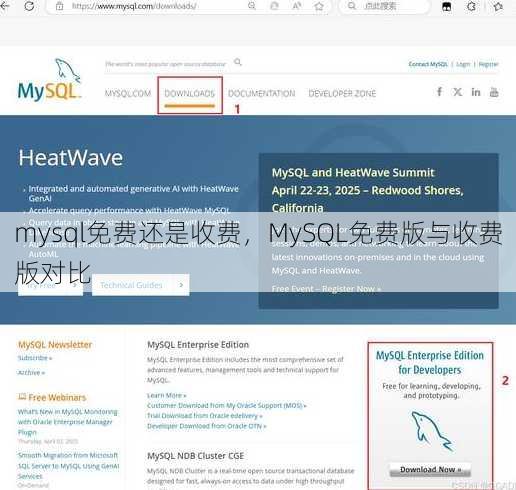Screen dimensions: 516x490
Task: Click the MySQL Enterprise Edition heading
Action: [198, 345]
